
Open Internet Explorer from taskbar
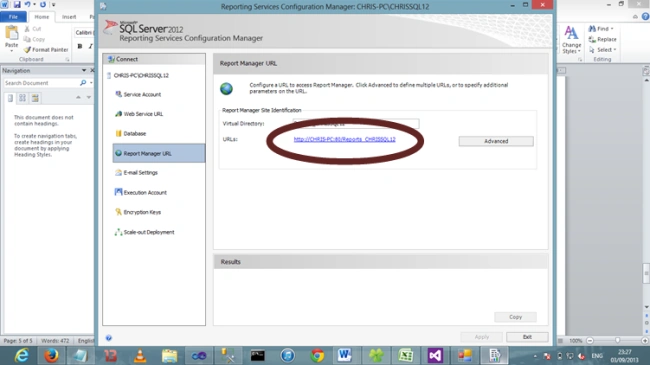click(21, 355)
